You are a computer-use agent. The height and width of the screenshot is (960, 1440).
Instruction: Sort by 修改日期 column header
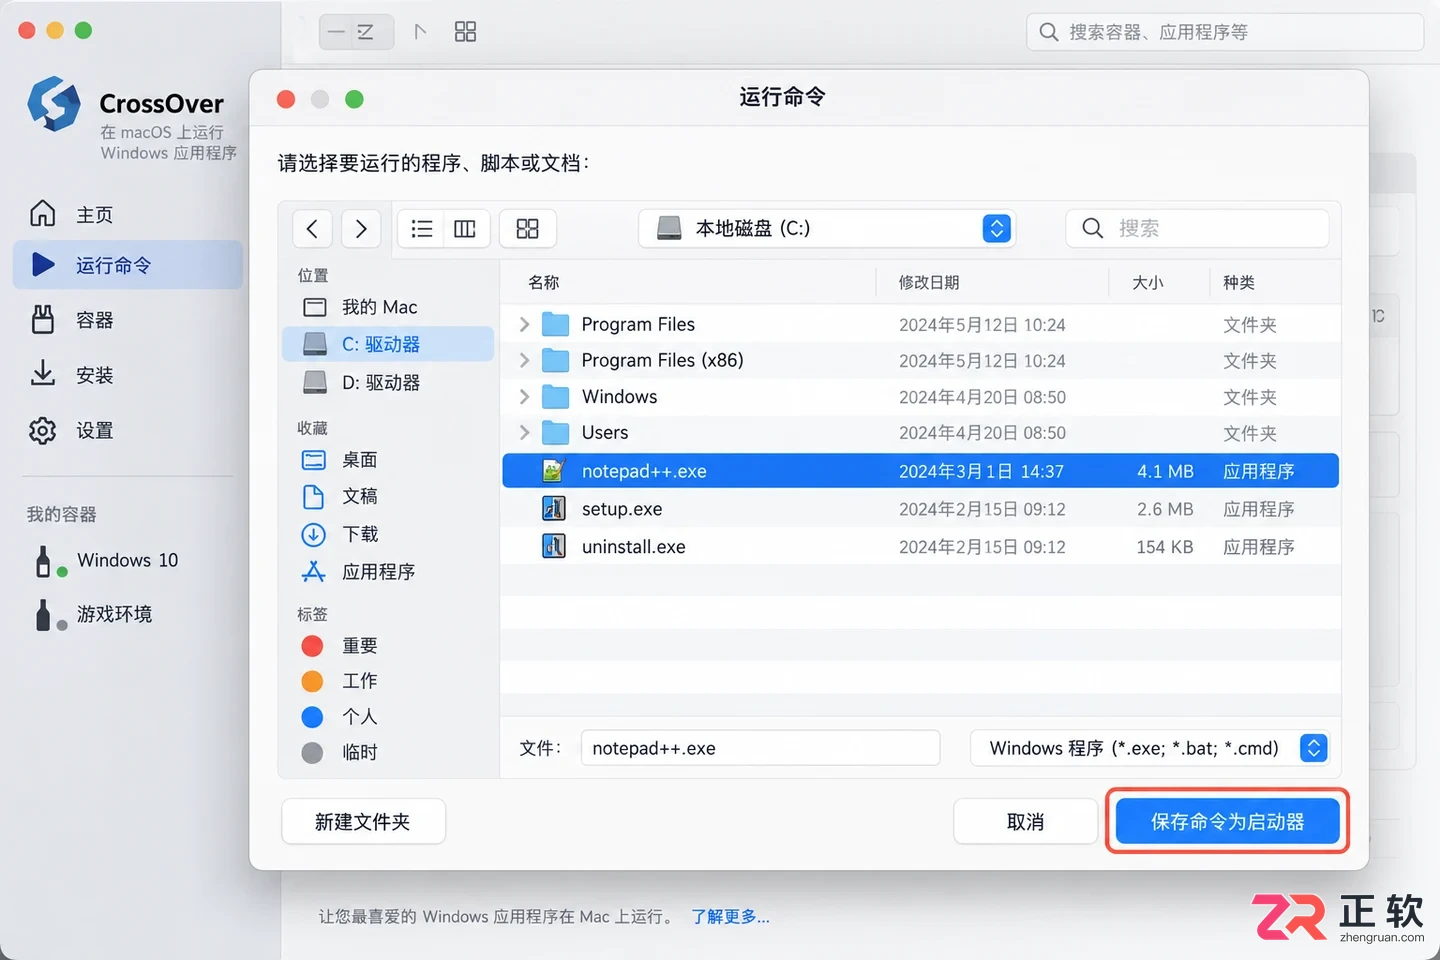click(x=929, y=283)
